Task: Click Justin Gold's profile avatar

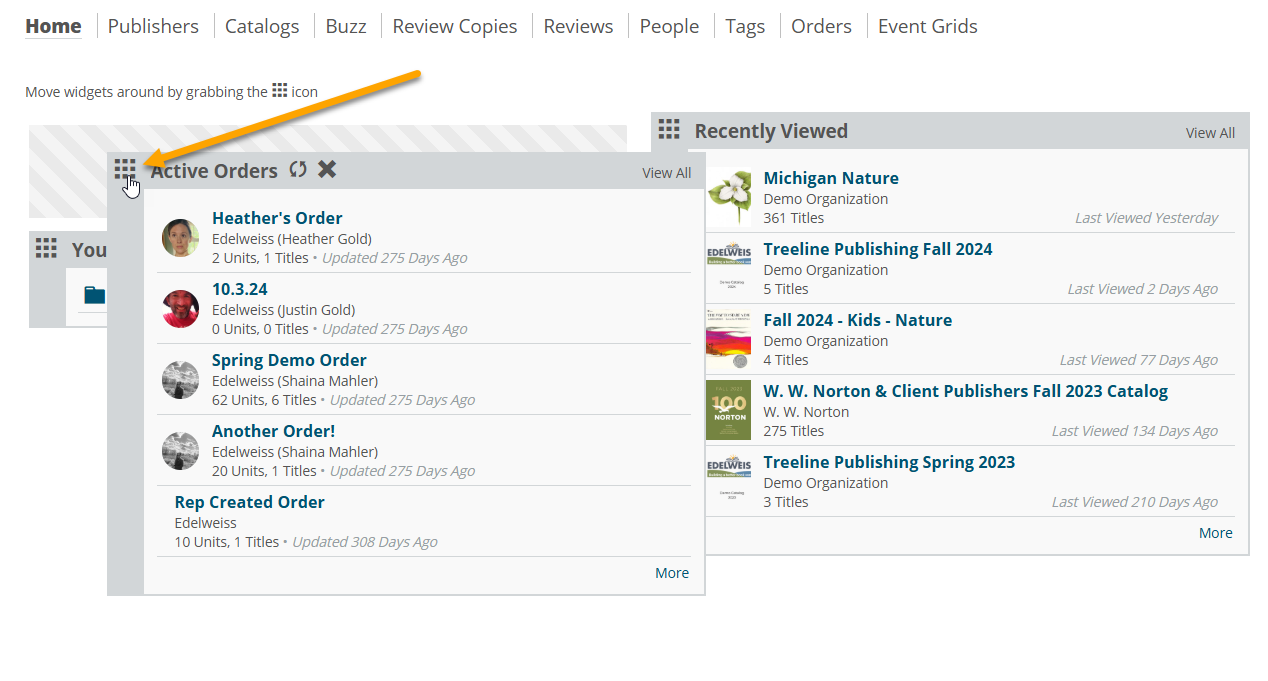Action: (x=181, y=309)
